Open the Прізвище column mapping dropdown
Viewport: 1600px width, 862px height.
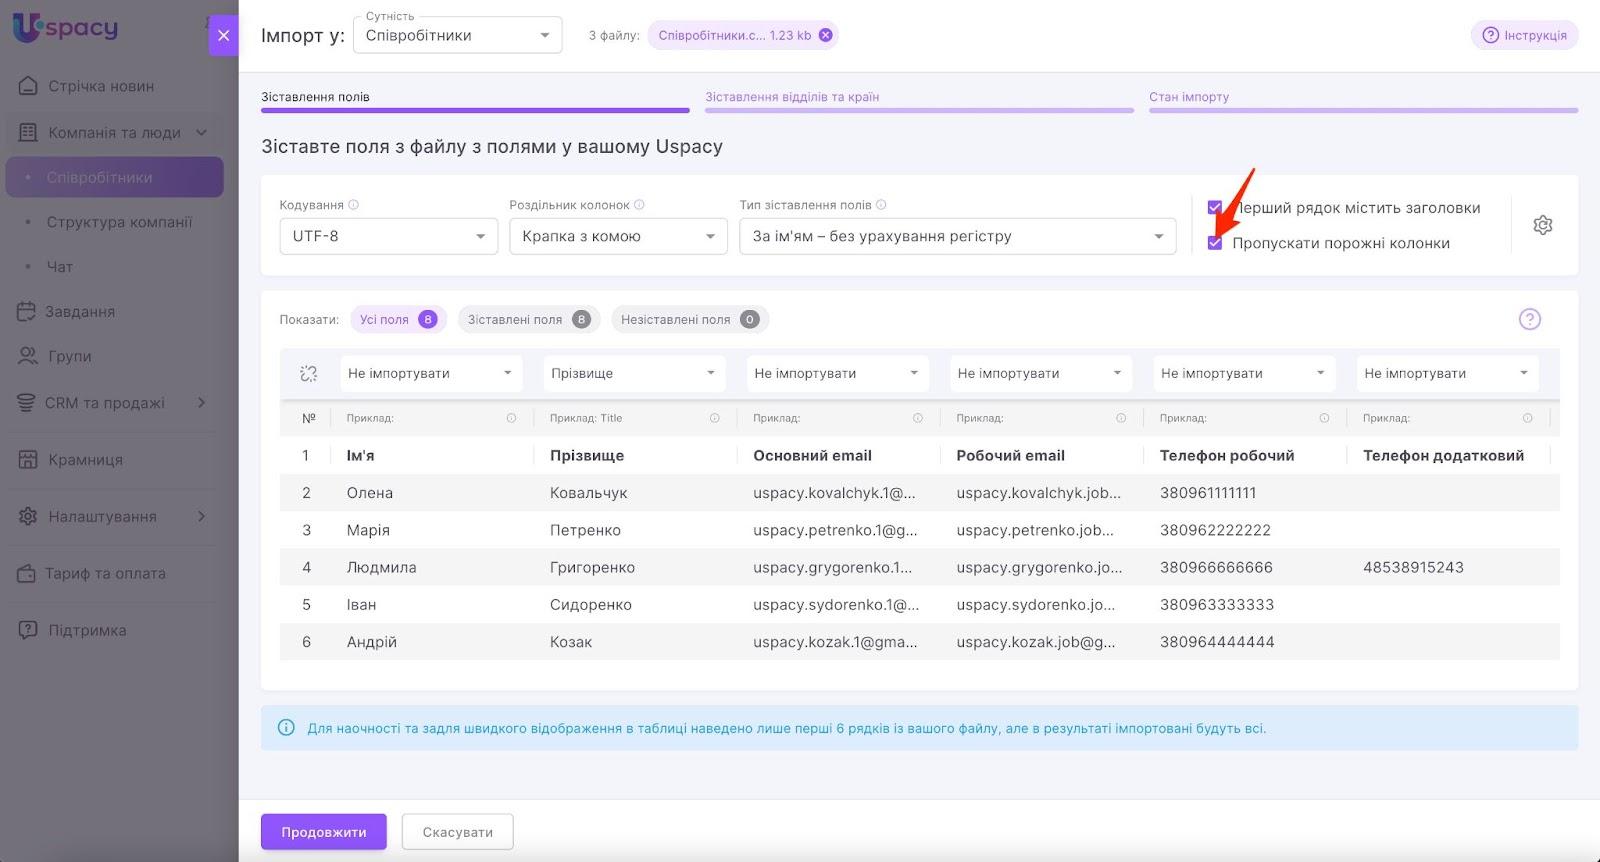633,373
